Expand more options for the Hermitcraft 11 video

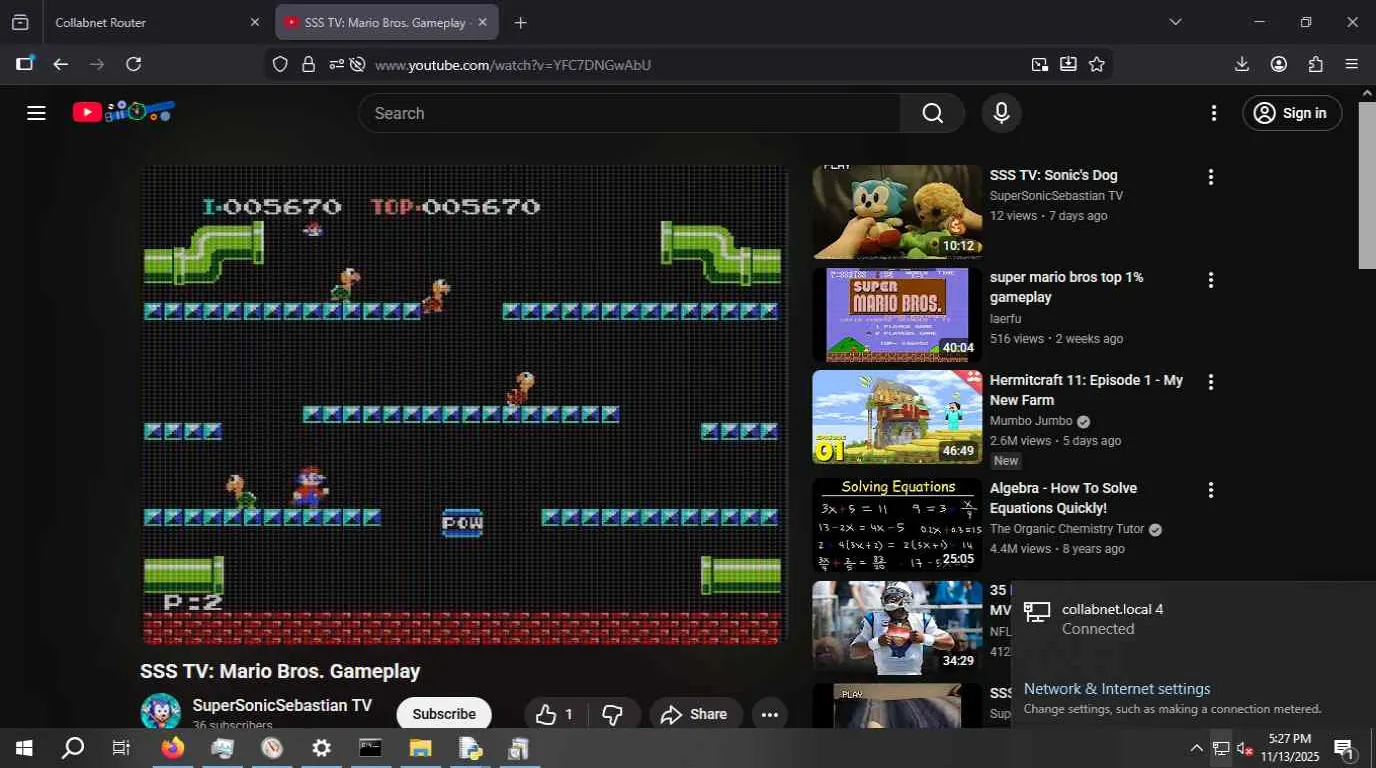1210,382
